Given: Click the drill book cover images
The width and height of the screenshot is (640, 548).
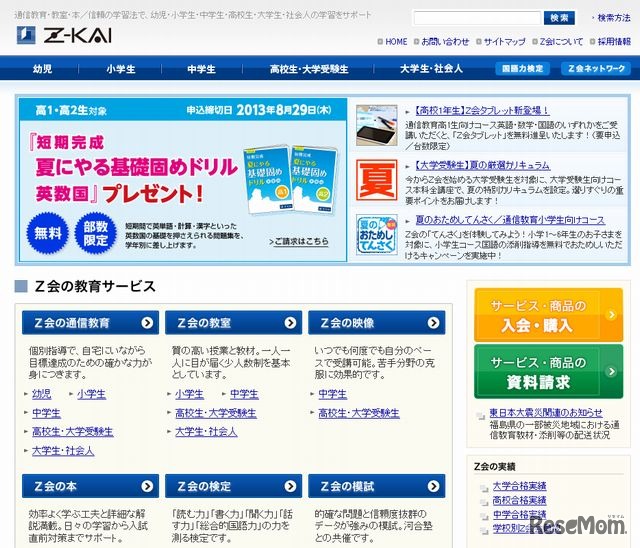Looking at the screenshot, I should click(x=291, y=179).
